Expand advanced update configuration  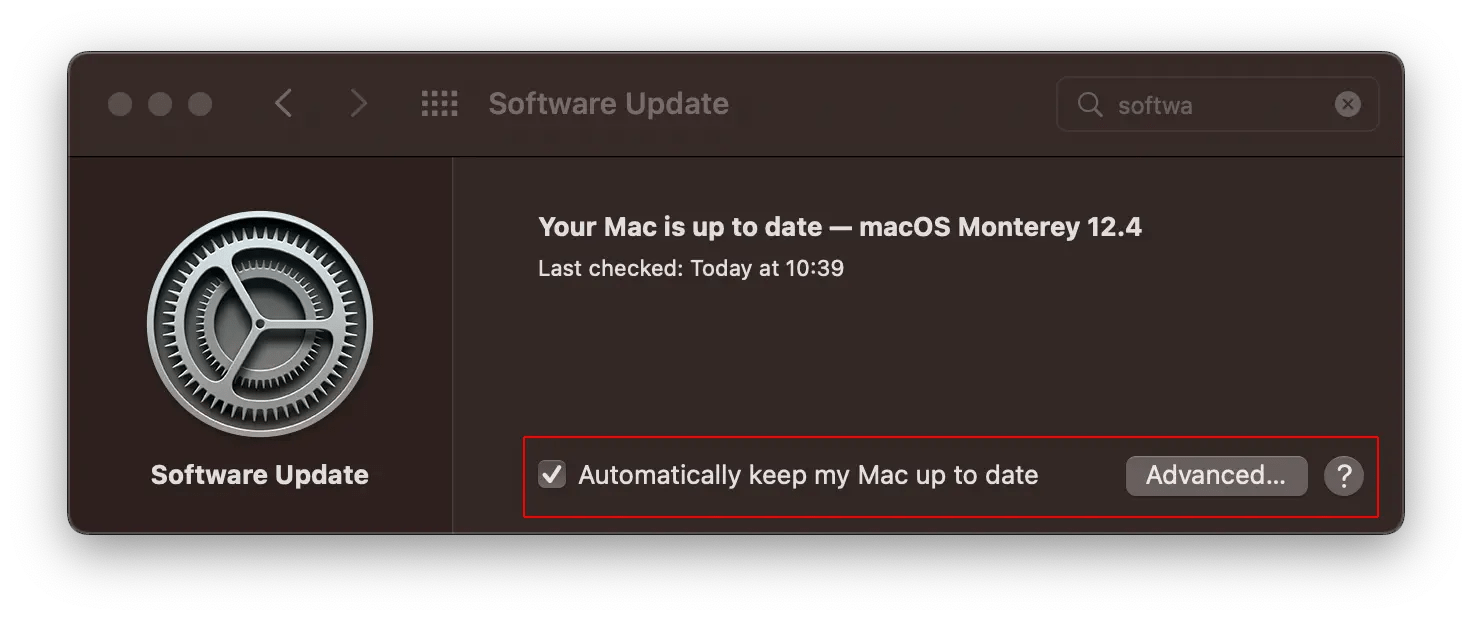tap(1216, 476)
